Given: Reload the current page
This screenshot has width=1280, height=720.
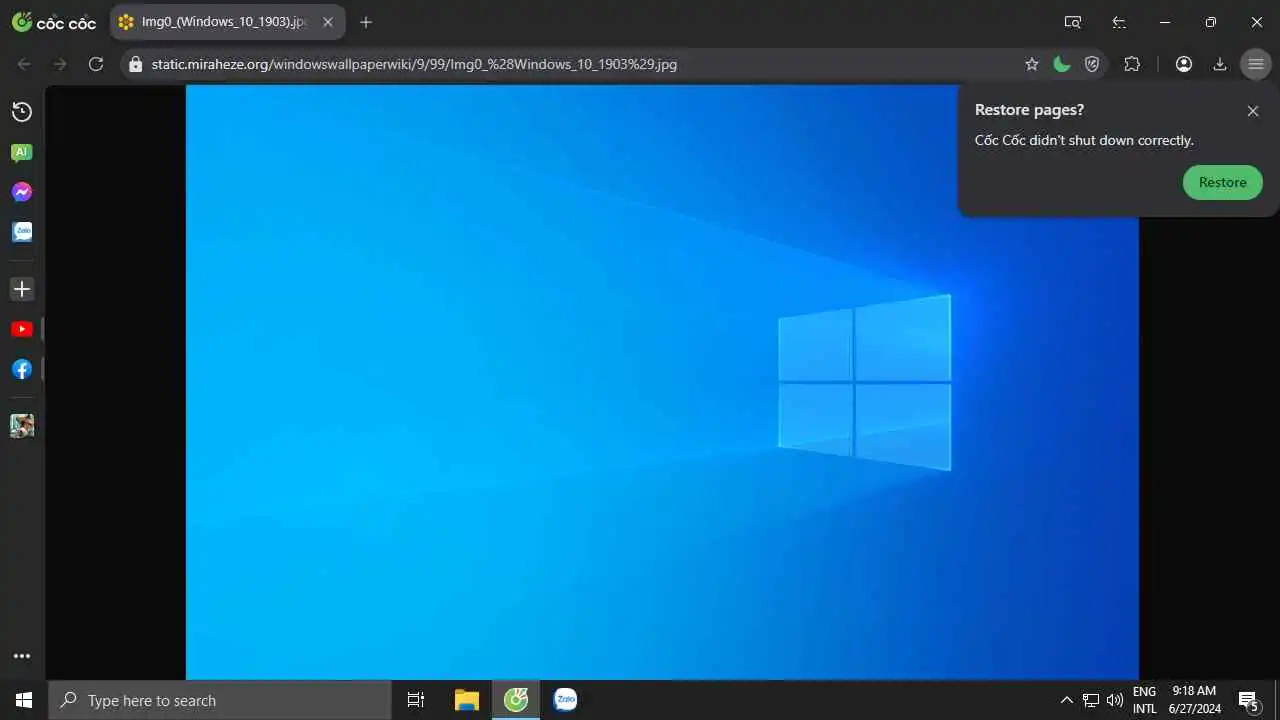Looking at the screenshot, I should click(96, 64).
